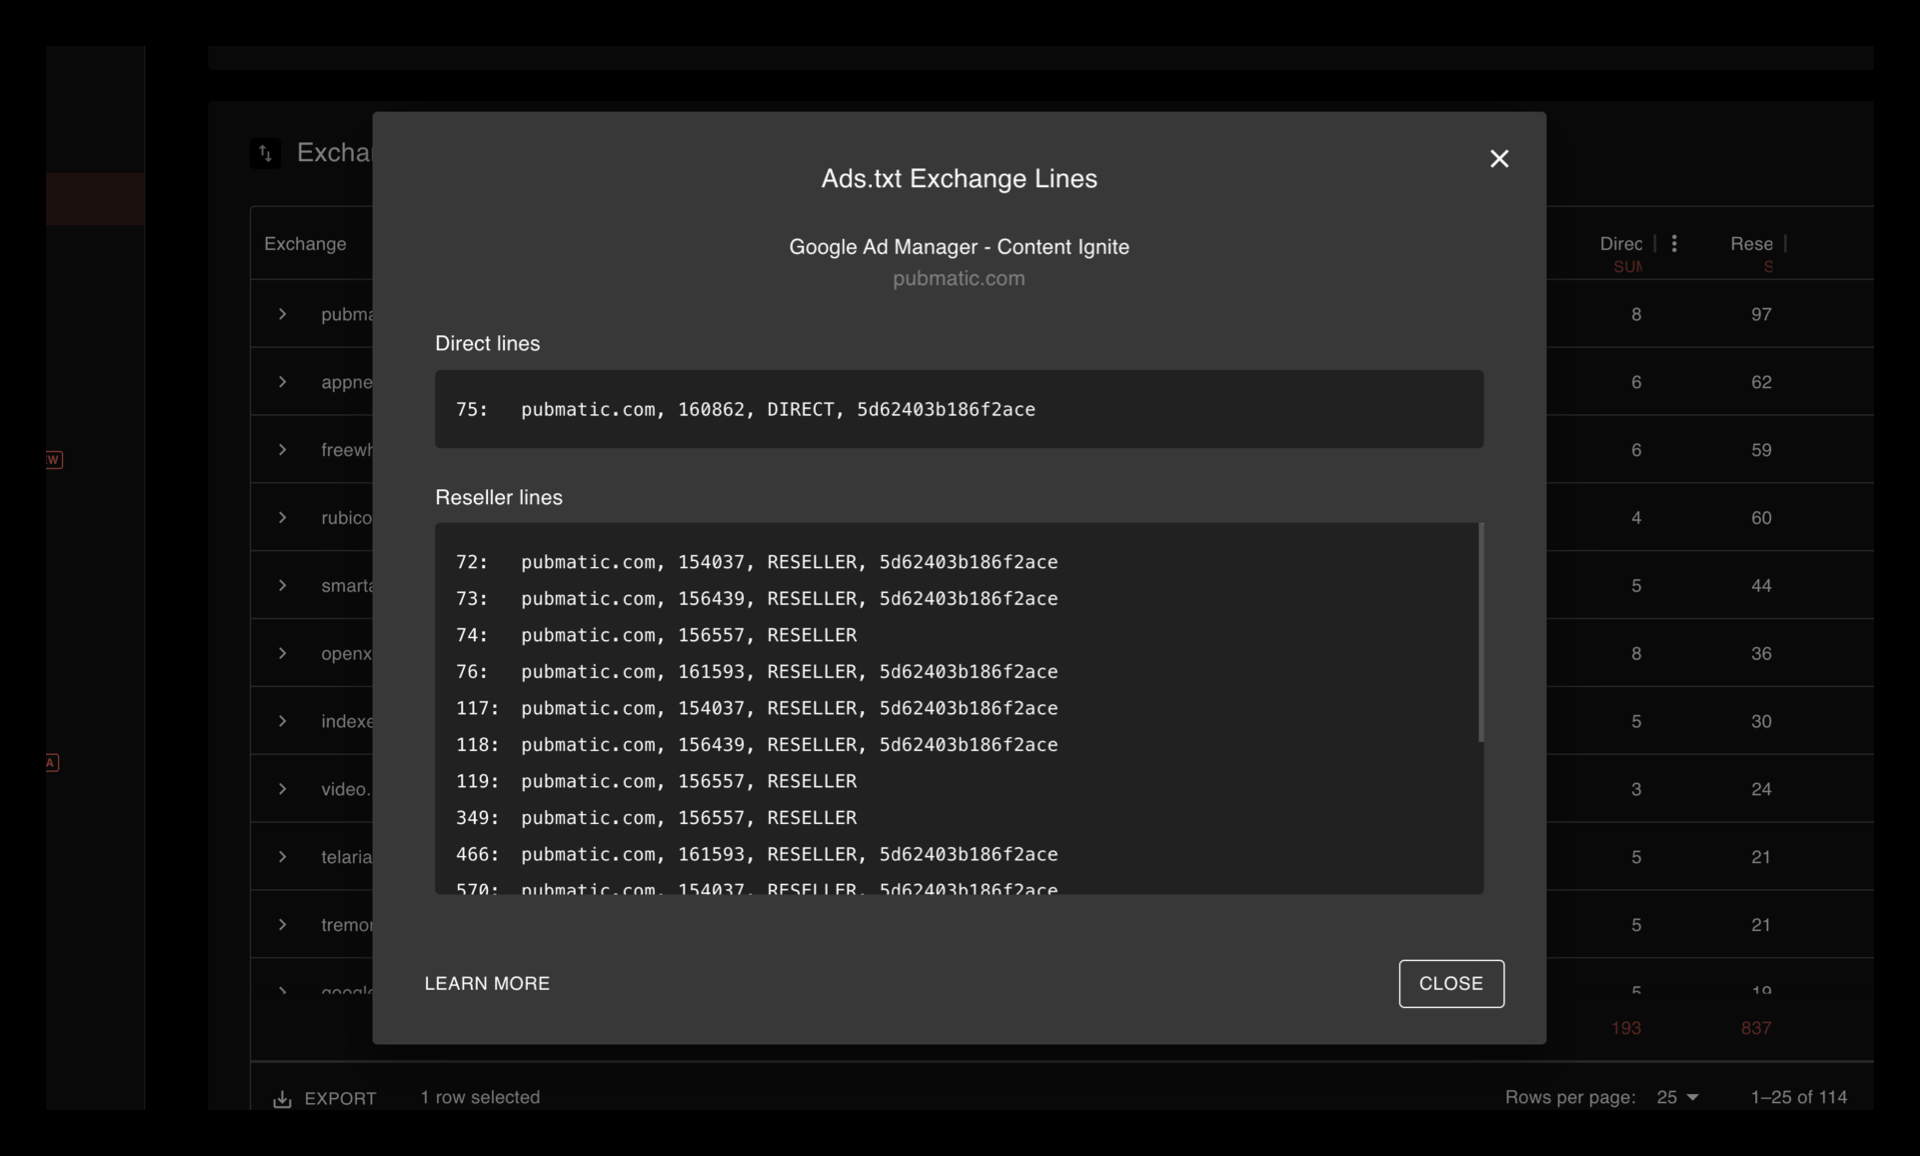This screenshot has width=1920, height=1156.
Task: Click the Direct lines heading
Action: click(x=487, y=343)
